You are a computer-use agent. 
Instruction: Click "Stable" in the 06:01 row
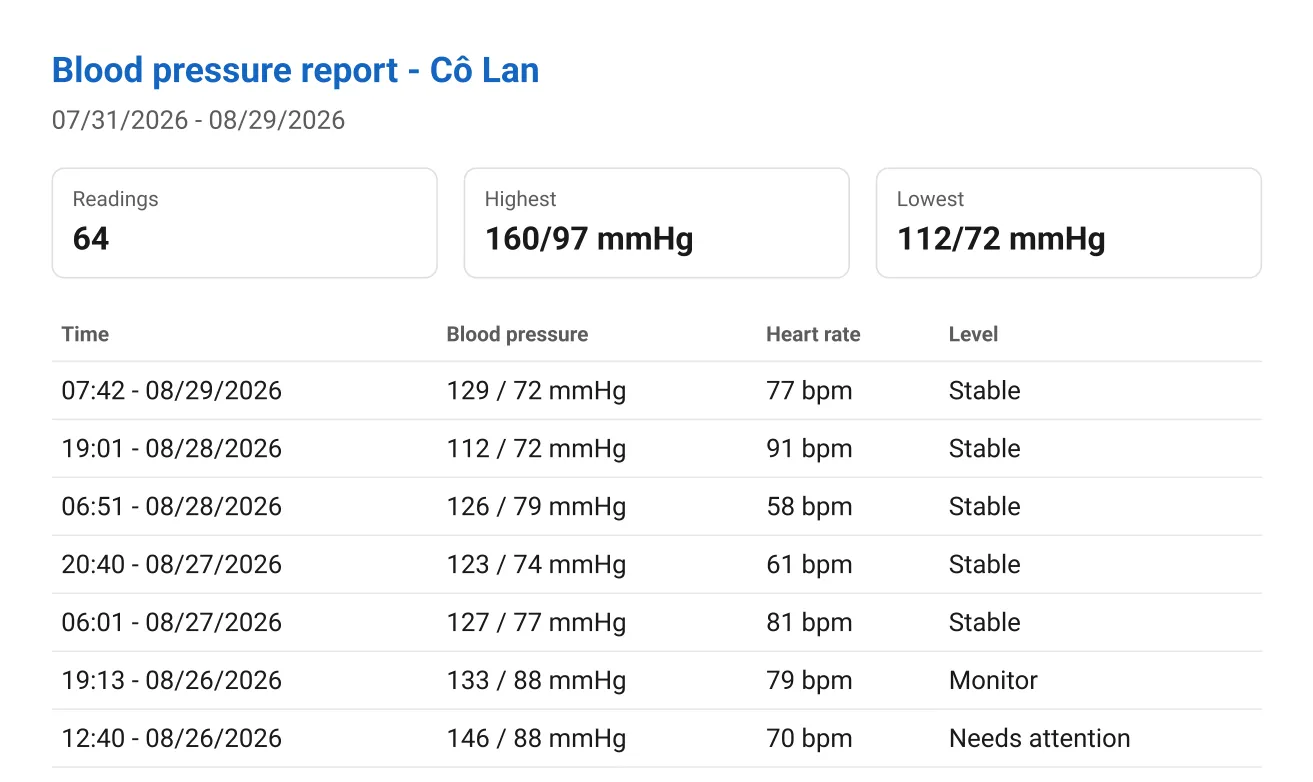984,623
